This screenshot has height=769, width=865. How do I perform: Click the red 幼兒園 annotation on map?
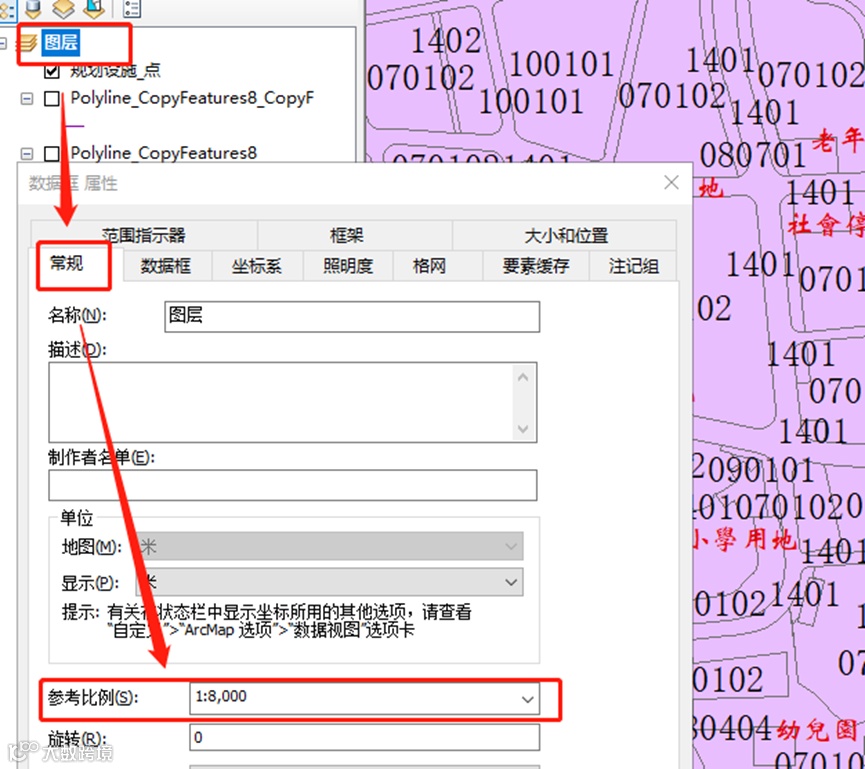point(818,730)
